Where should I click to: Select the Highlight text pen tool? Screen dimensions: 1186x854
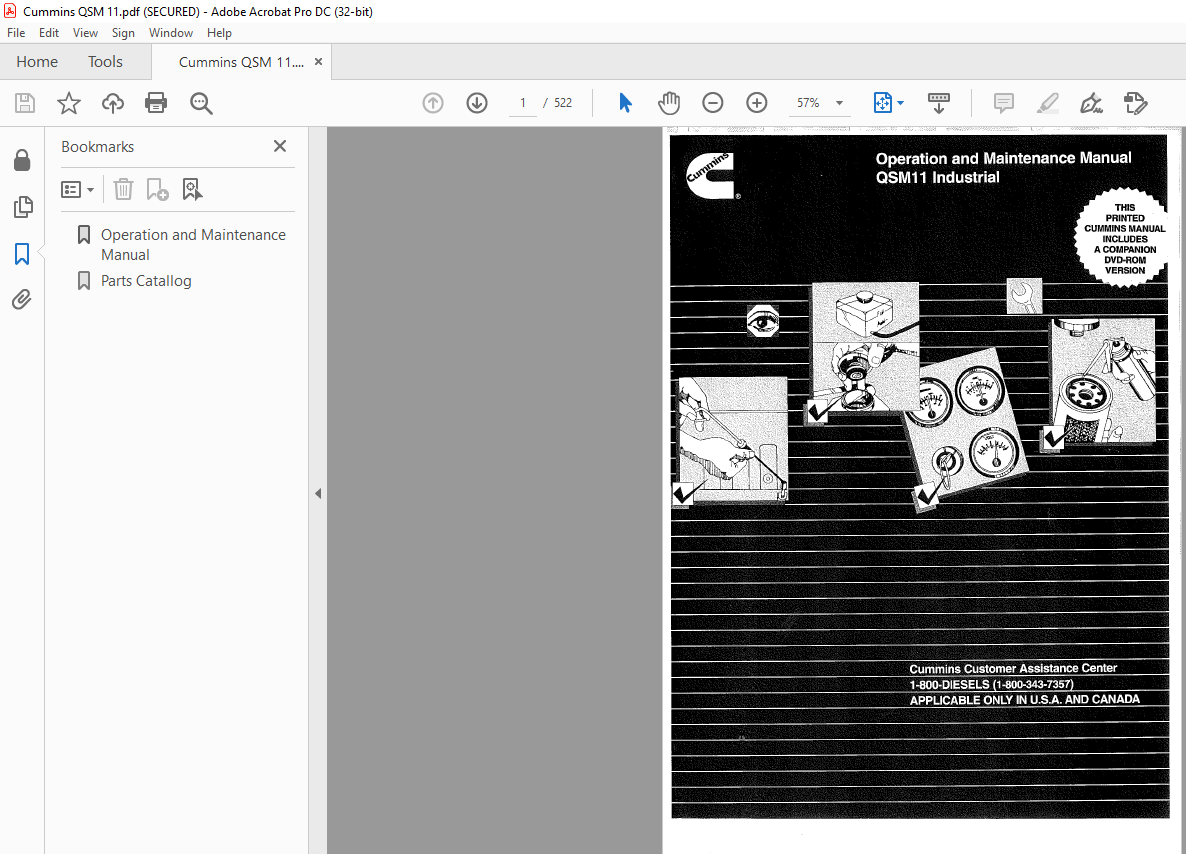1048,103
